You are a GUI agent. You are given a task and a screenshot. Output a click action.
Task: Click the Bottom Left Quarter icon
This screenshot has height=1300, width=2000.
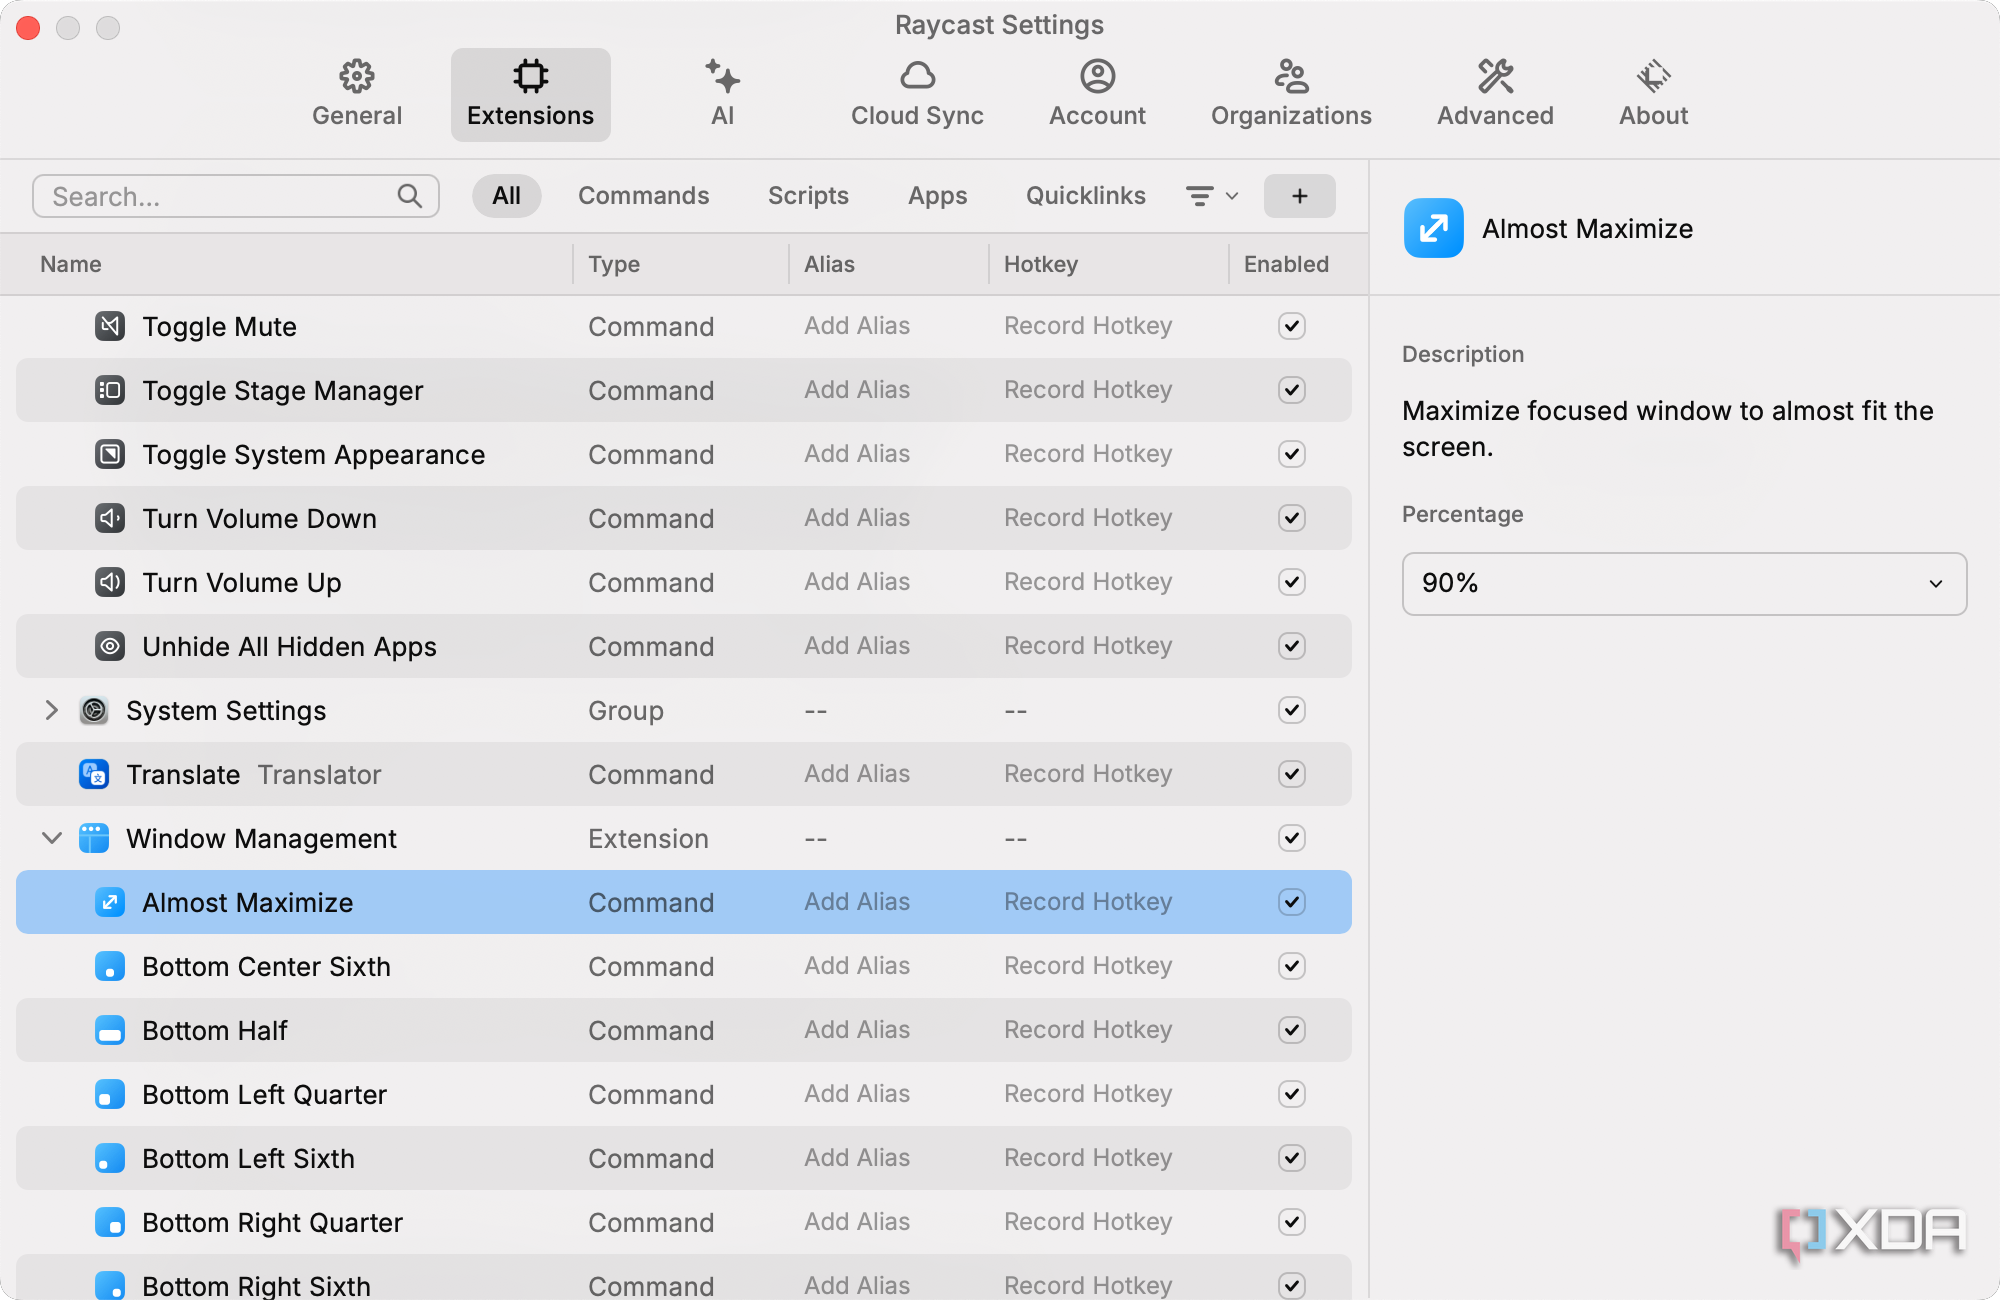point(110,1094)
